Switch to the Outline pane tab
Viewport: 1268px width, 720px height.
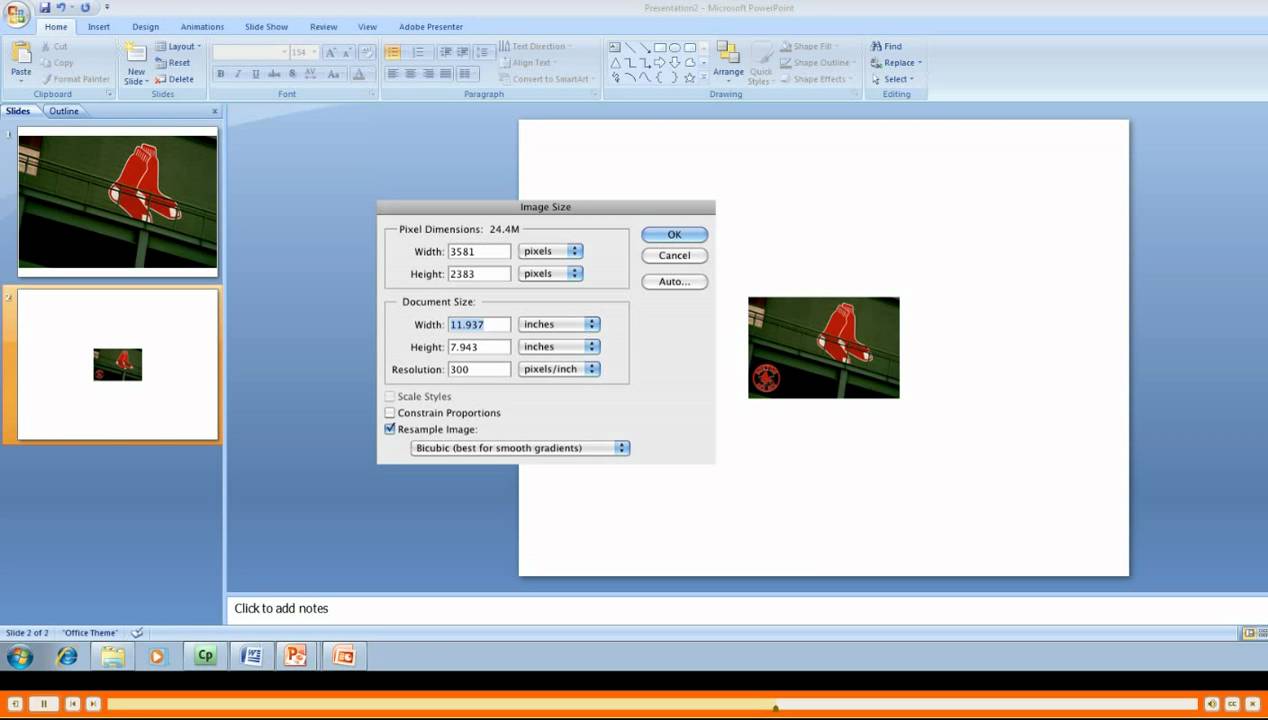(64, 111)
